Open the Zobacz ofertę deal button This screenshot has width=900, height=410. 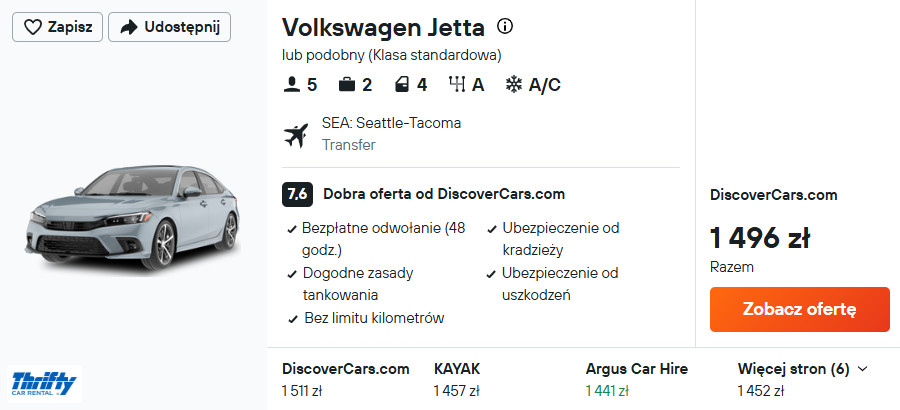[799, 309]
